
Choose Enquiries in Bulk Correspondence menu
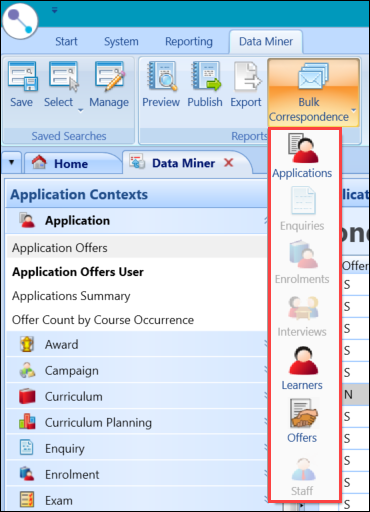(302, 209)
